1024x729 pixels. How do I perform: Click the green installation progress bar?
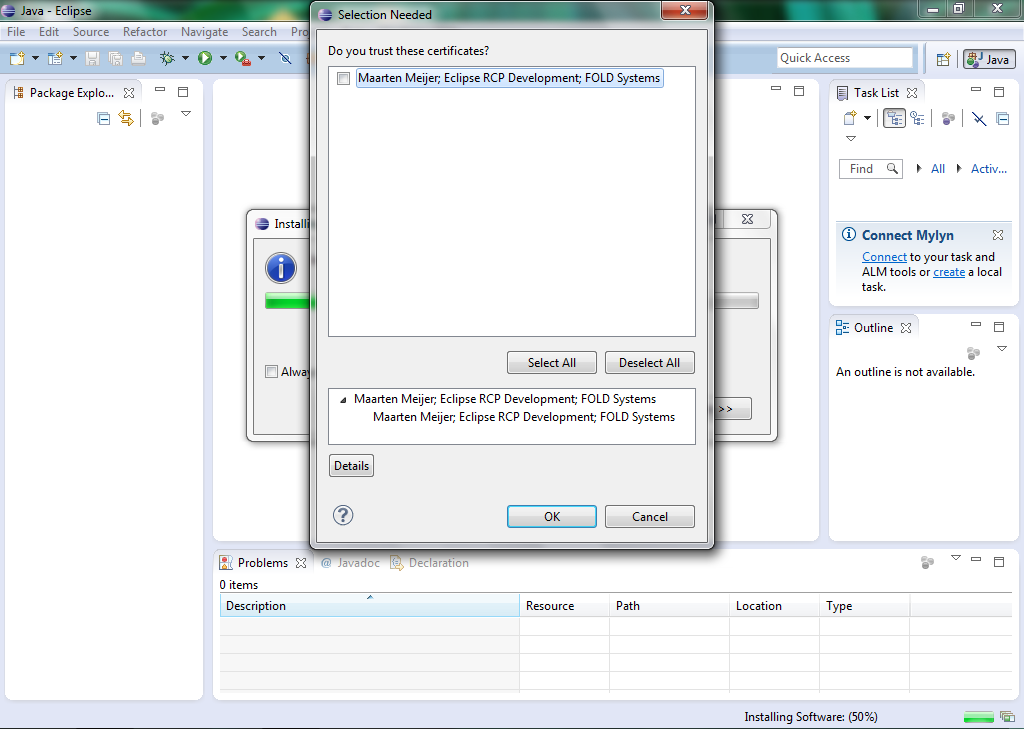click(290, 301)
